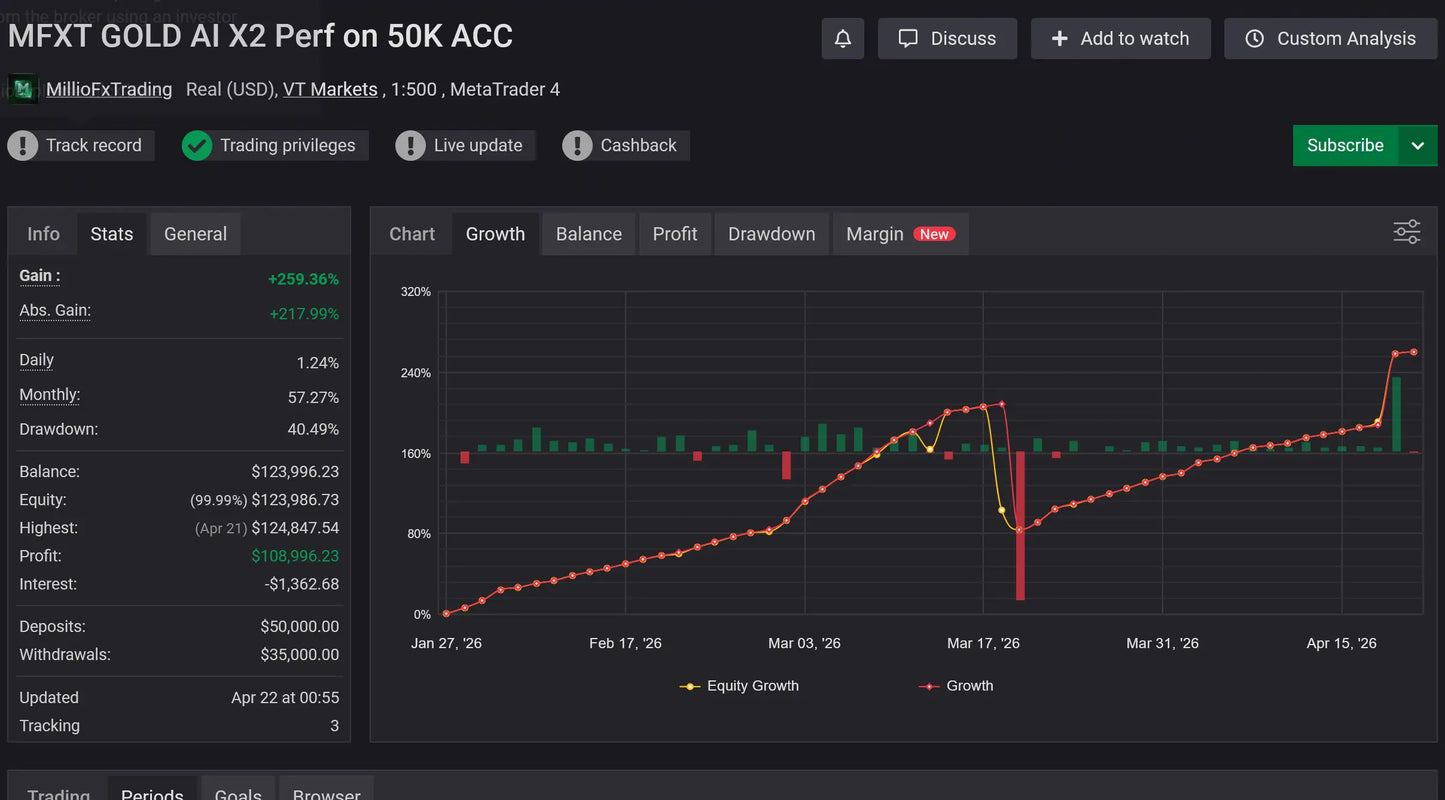This screenshot has height=800, width=1445.
Task: Click the New badge on Margin tab
Action: (934, 234)
